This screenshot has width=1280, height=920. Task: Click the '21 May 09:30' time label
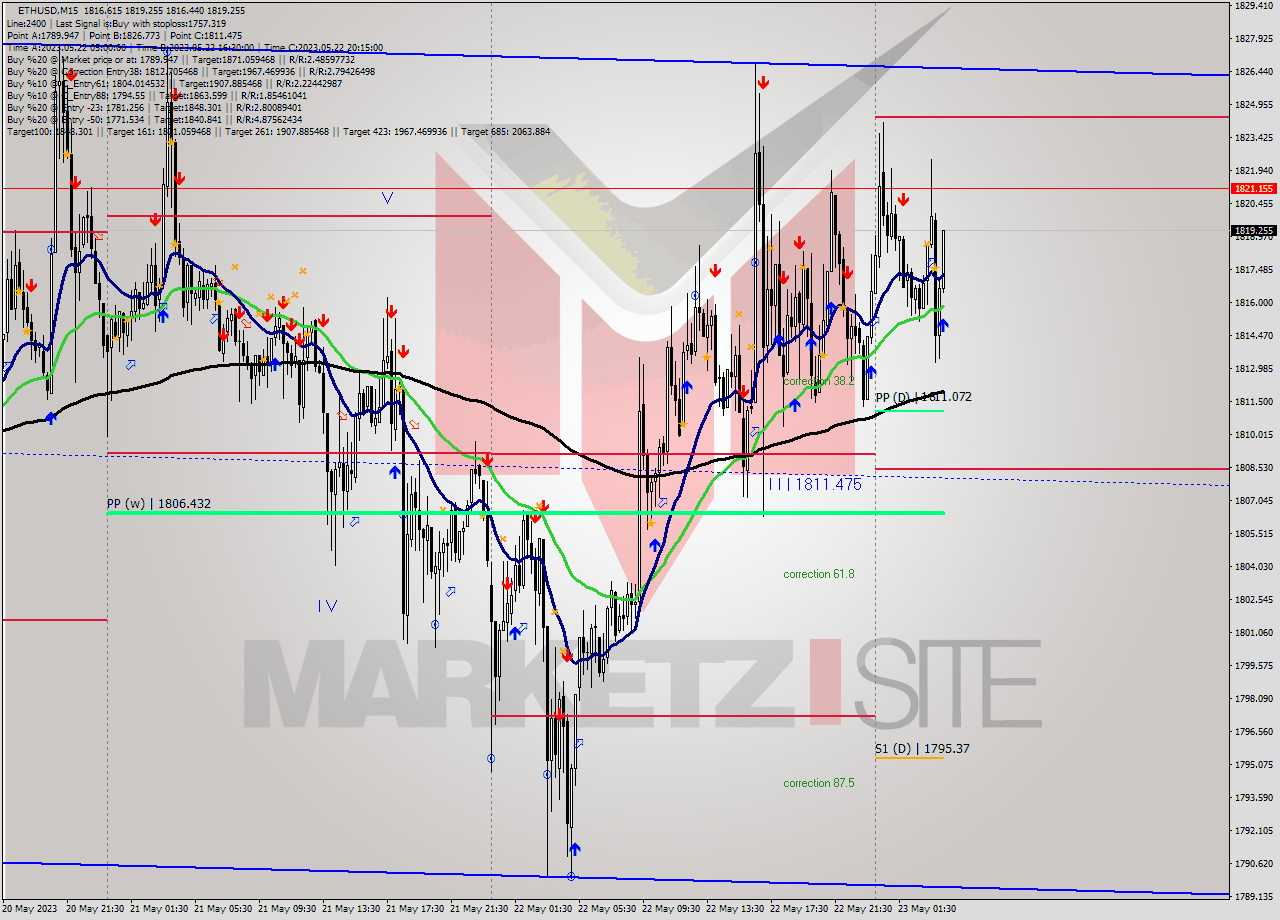[287, 909]
